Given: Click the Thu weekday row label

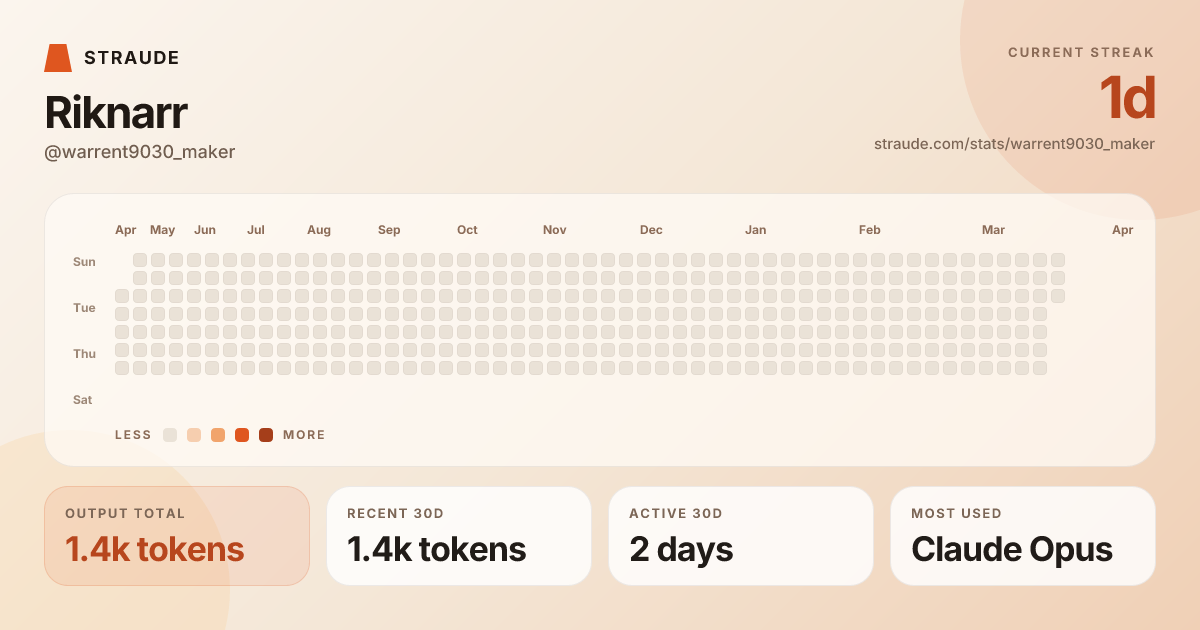Looking at the screenshot, I should click(84, 354).
